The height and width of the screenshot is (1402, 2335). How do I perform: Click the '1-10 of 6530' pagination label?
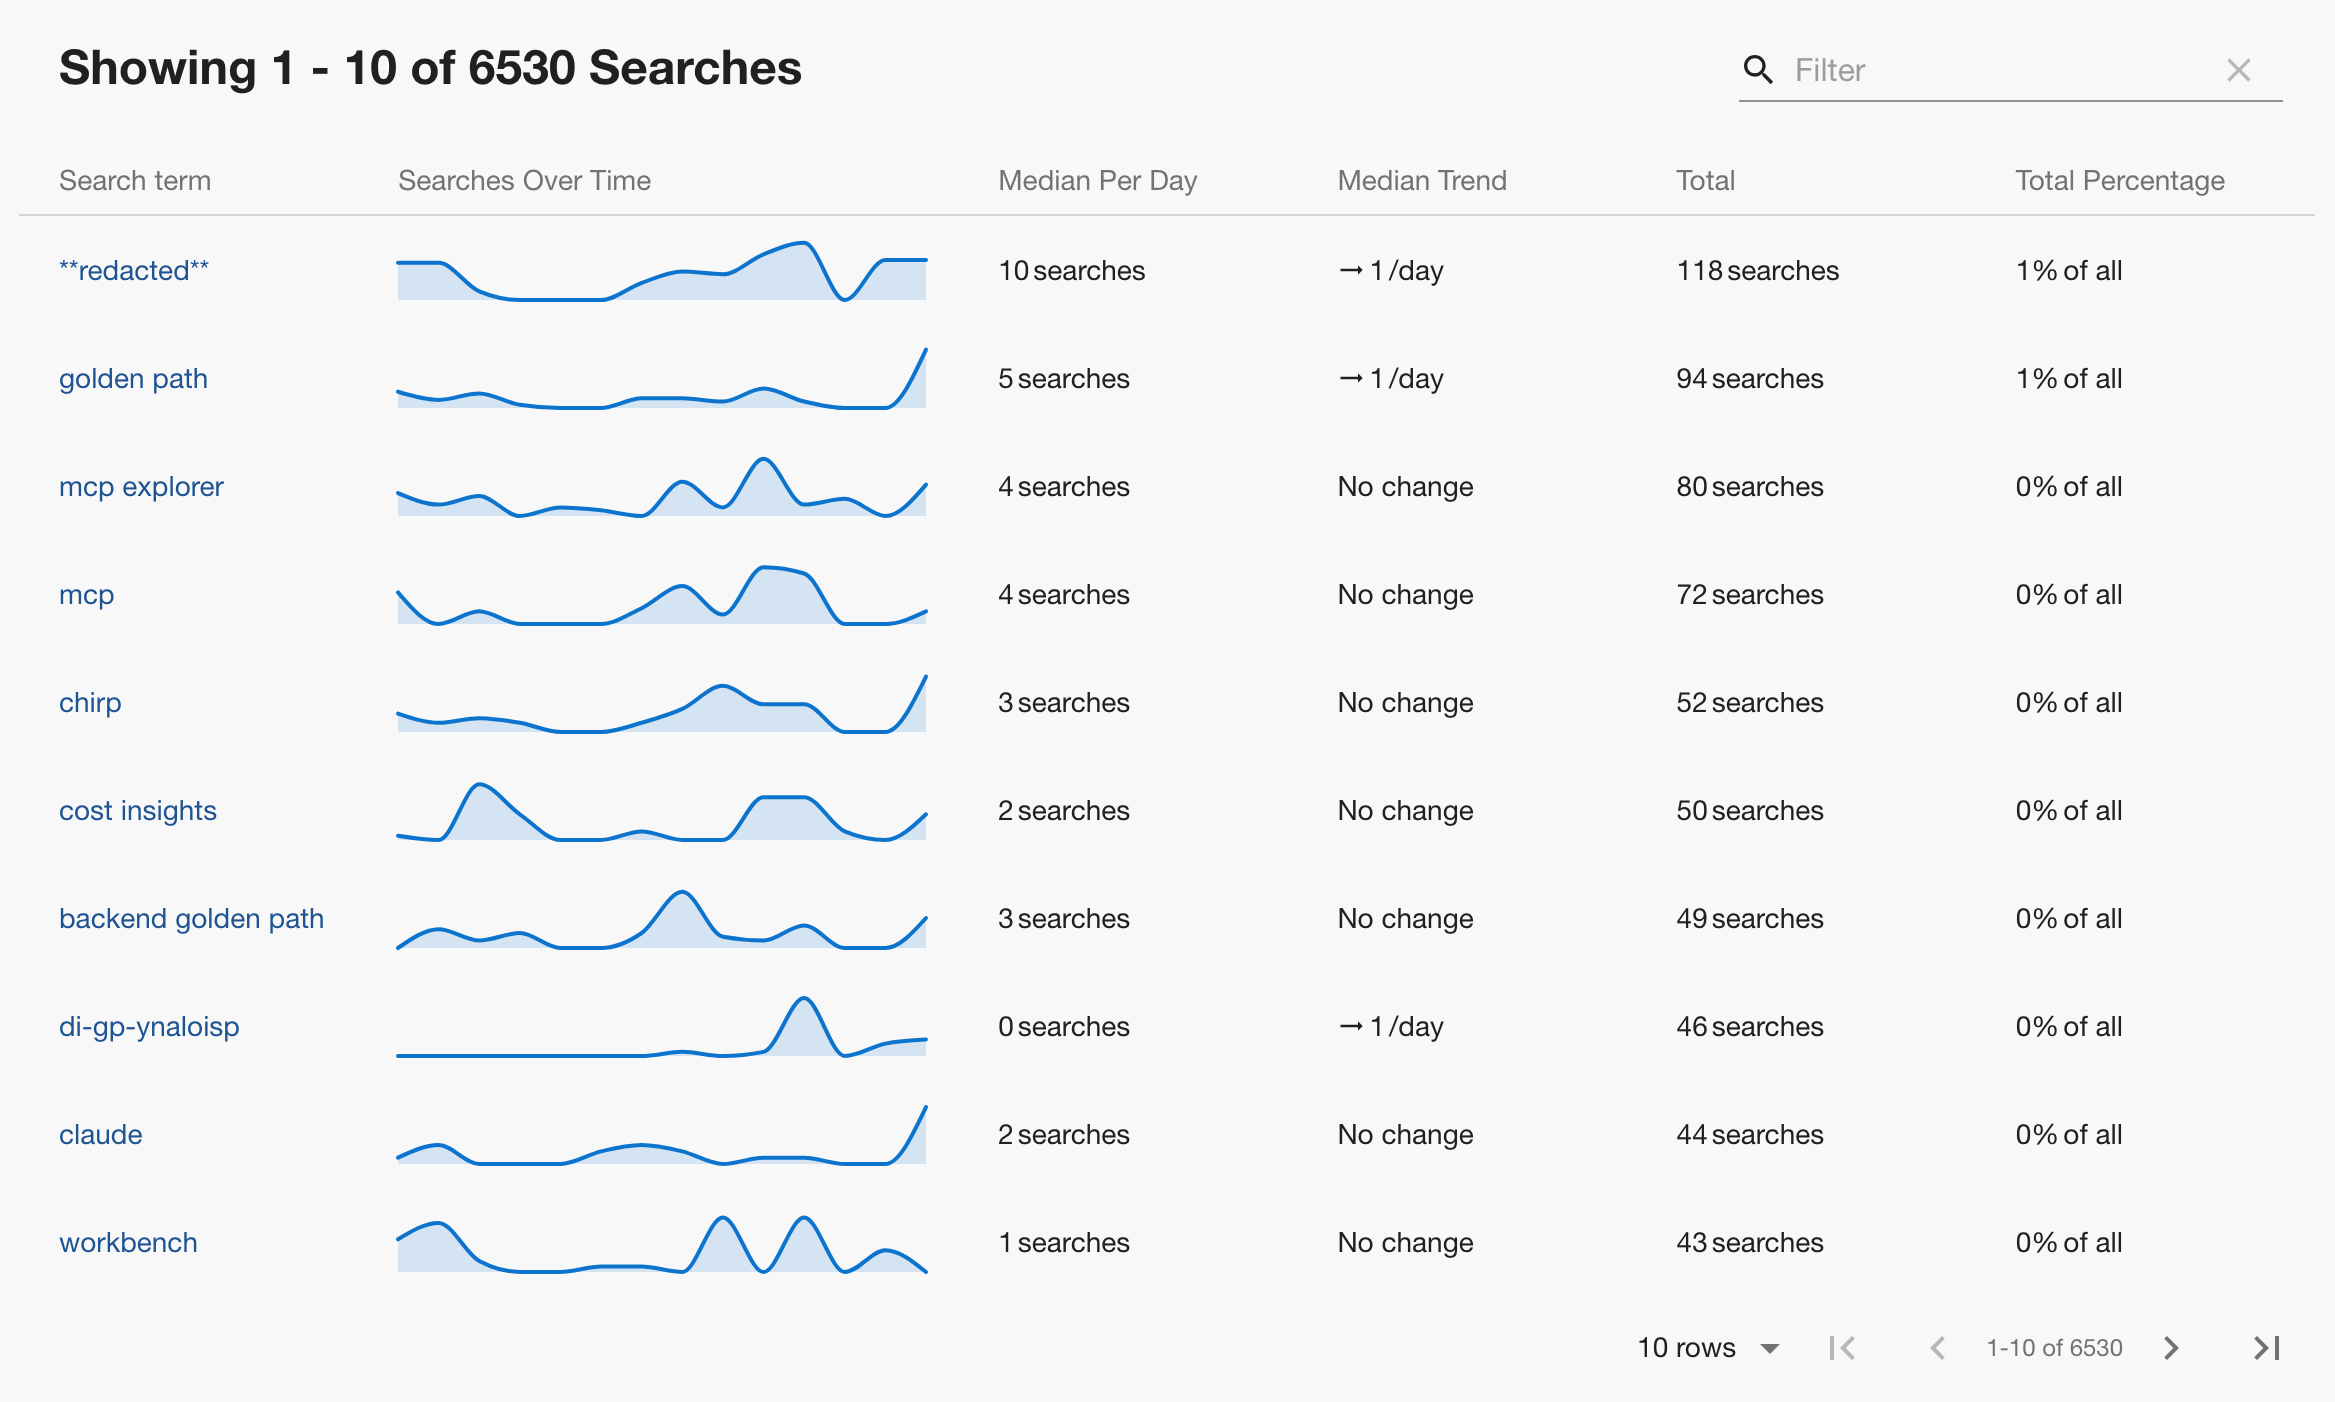(2054, 1348)
